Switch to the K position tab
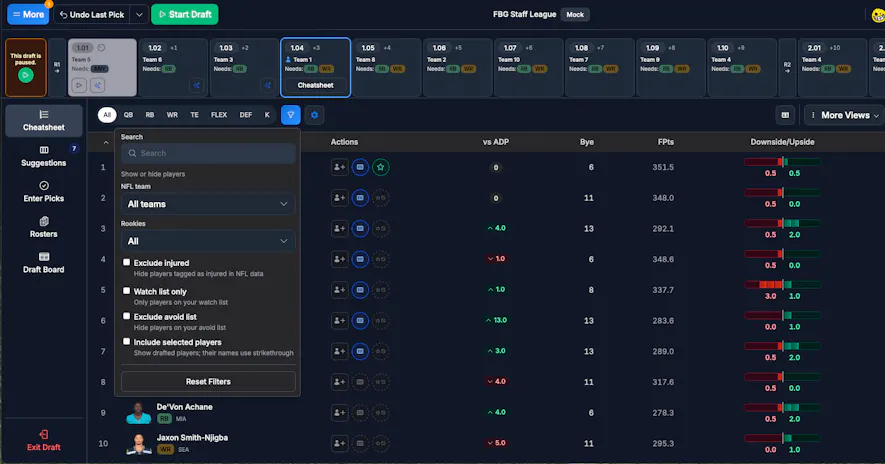 pos(267,115)
